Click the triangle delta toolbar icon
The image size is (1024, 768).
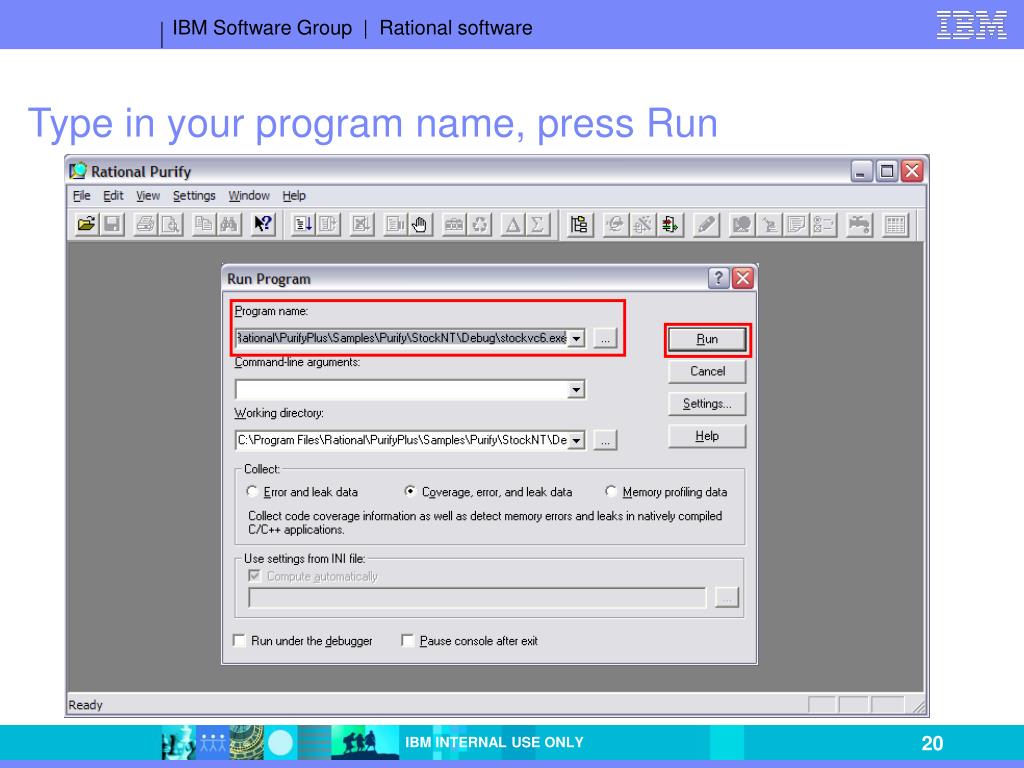[513, 225]
